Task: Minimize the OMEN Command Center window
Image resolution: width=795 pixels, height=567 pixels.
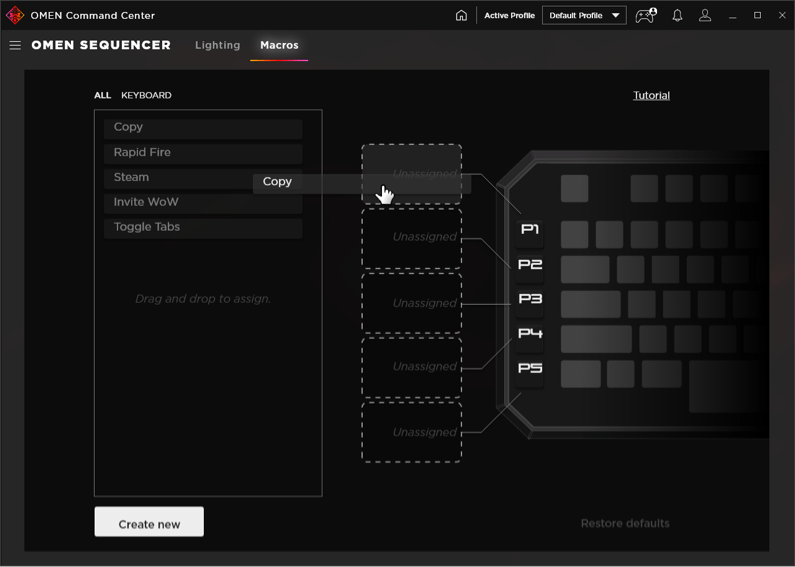Action: click(733, 16)
